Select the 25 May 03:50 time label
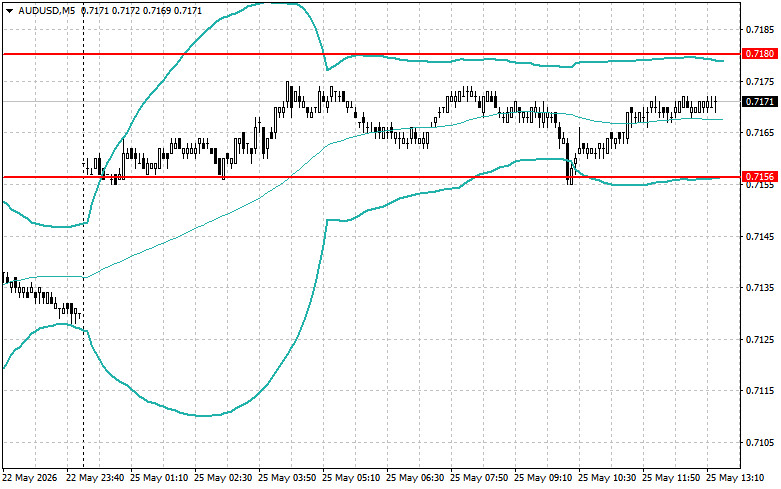Viewport: 781px width, 489px height. tap(287, 478)
